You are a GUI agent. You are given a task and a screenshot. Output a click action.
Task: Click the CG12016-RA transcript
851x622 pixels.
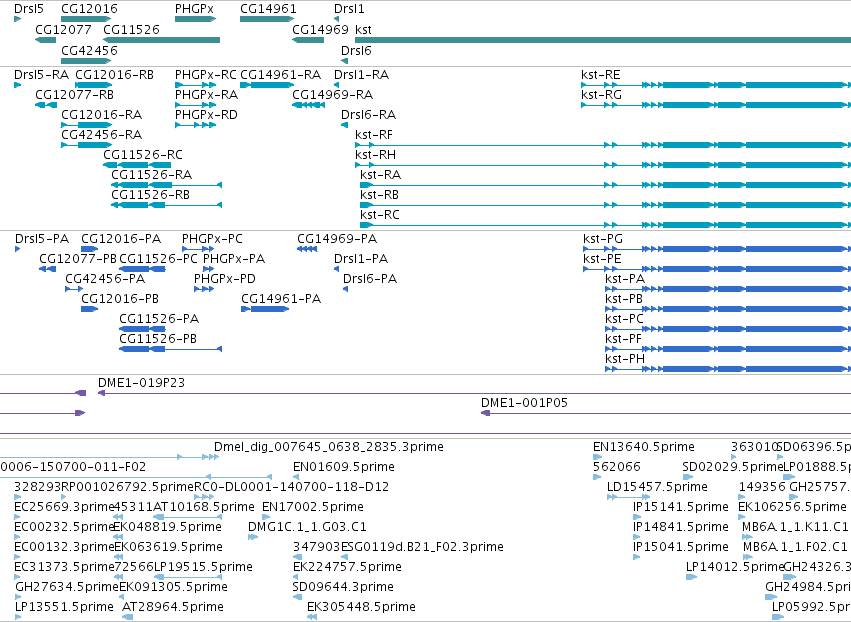coord(86,125)
